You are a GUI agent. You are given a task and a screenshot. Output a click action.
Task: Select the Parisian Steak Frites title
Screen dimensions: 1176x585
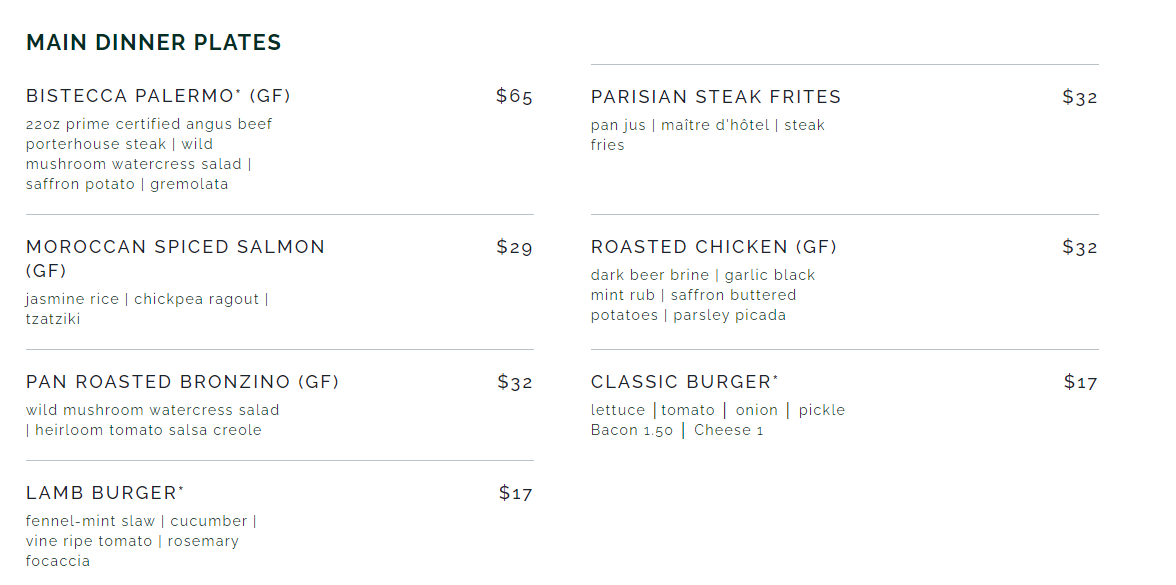pyautogui.click(x=716, y=97)
